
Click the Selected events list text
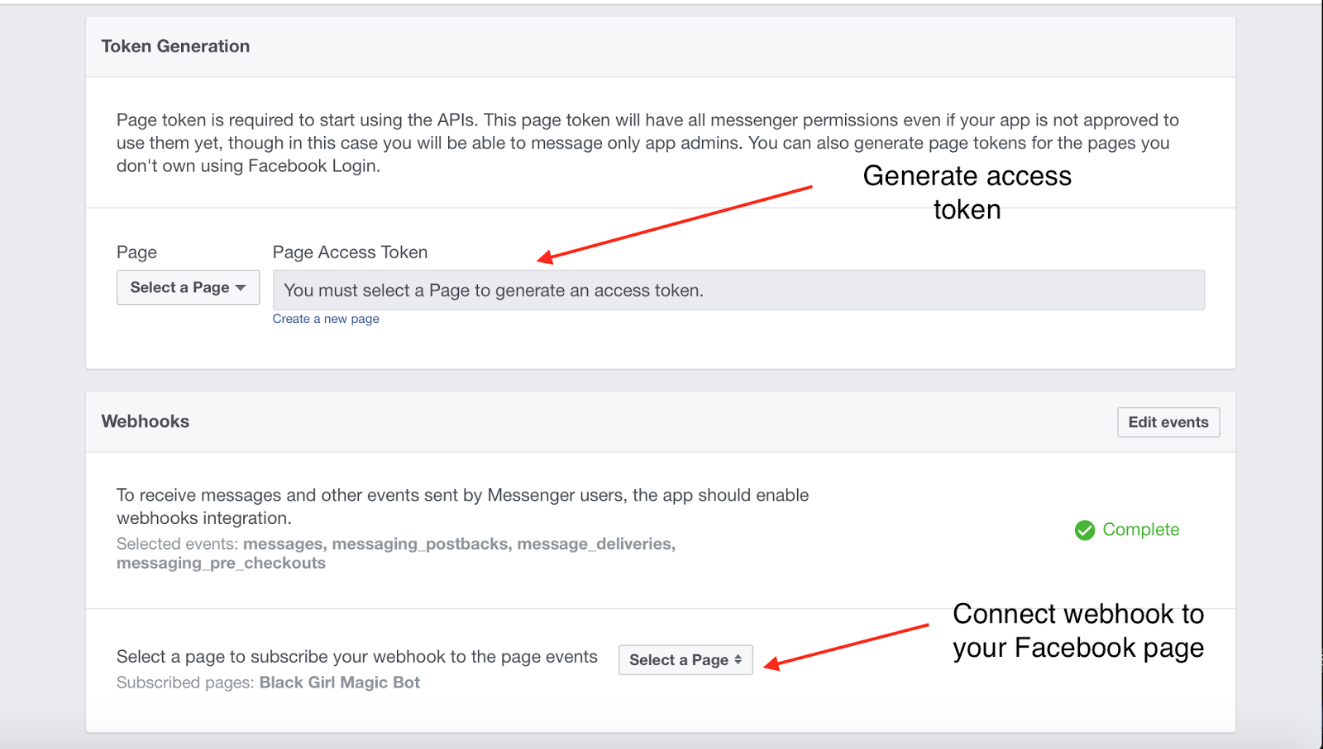(396, 554)
